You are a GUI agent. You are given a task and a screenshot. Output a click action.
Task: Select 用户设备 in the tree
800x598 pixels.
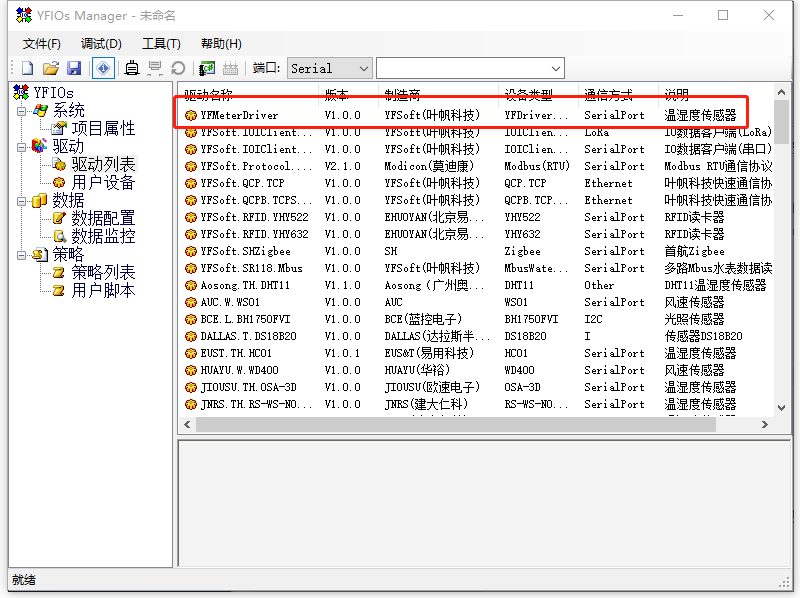tap(103, 182)
